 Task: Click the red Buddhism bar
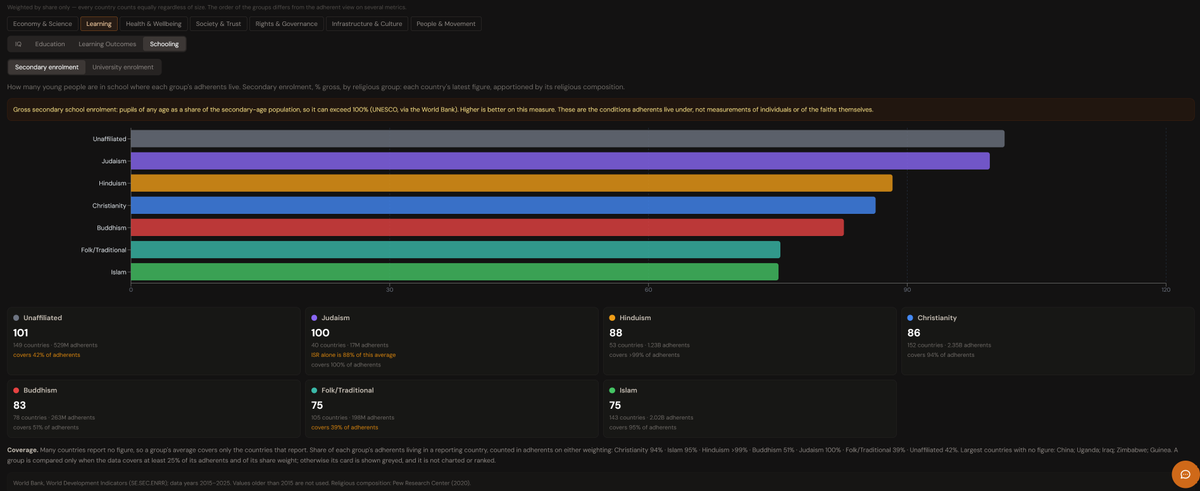[x=487, y=227]
